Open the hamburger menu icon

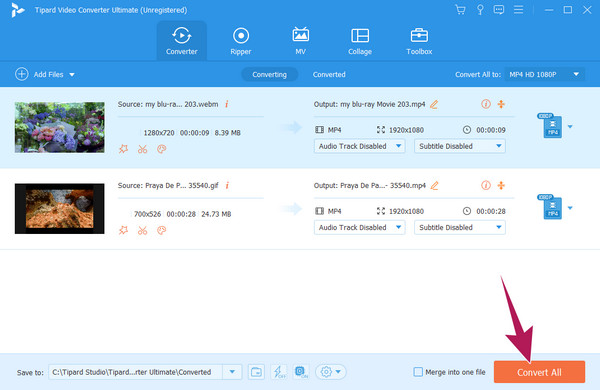pos(518,10)
